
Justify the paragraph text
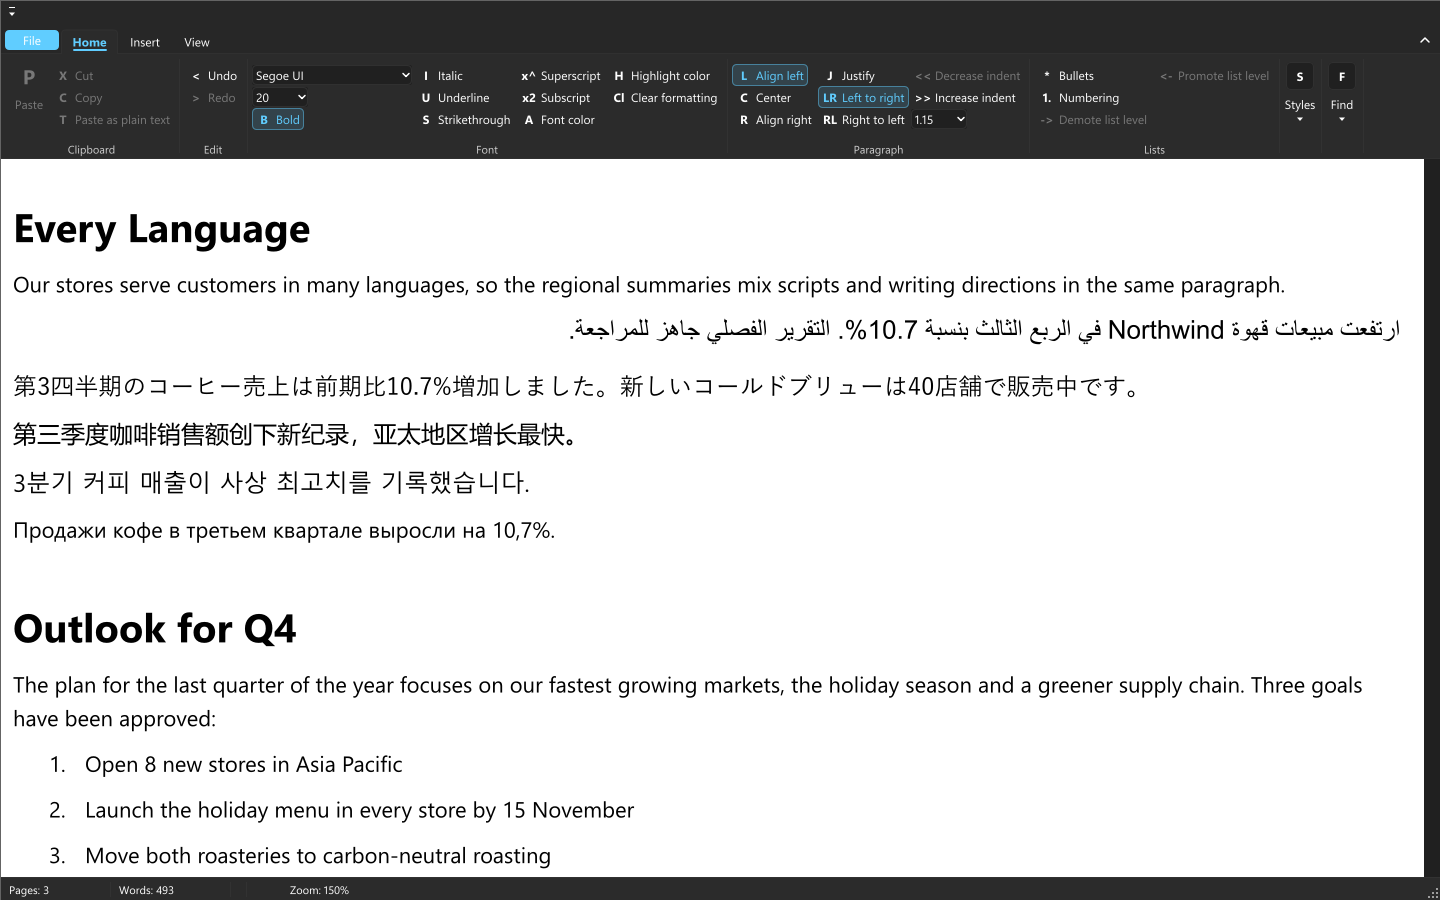[850, 76]
